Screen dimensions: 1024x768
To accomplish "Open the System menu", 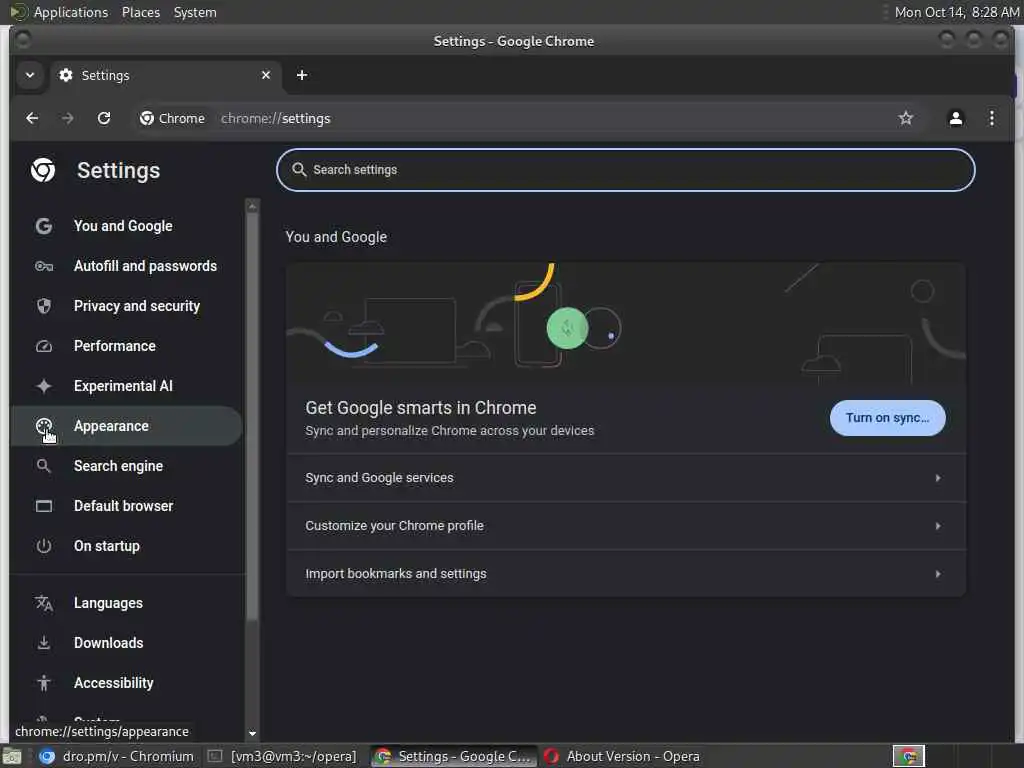I will tap(195, 12).
